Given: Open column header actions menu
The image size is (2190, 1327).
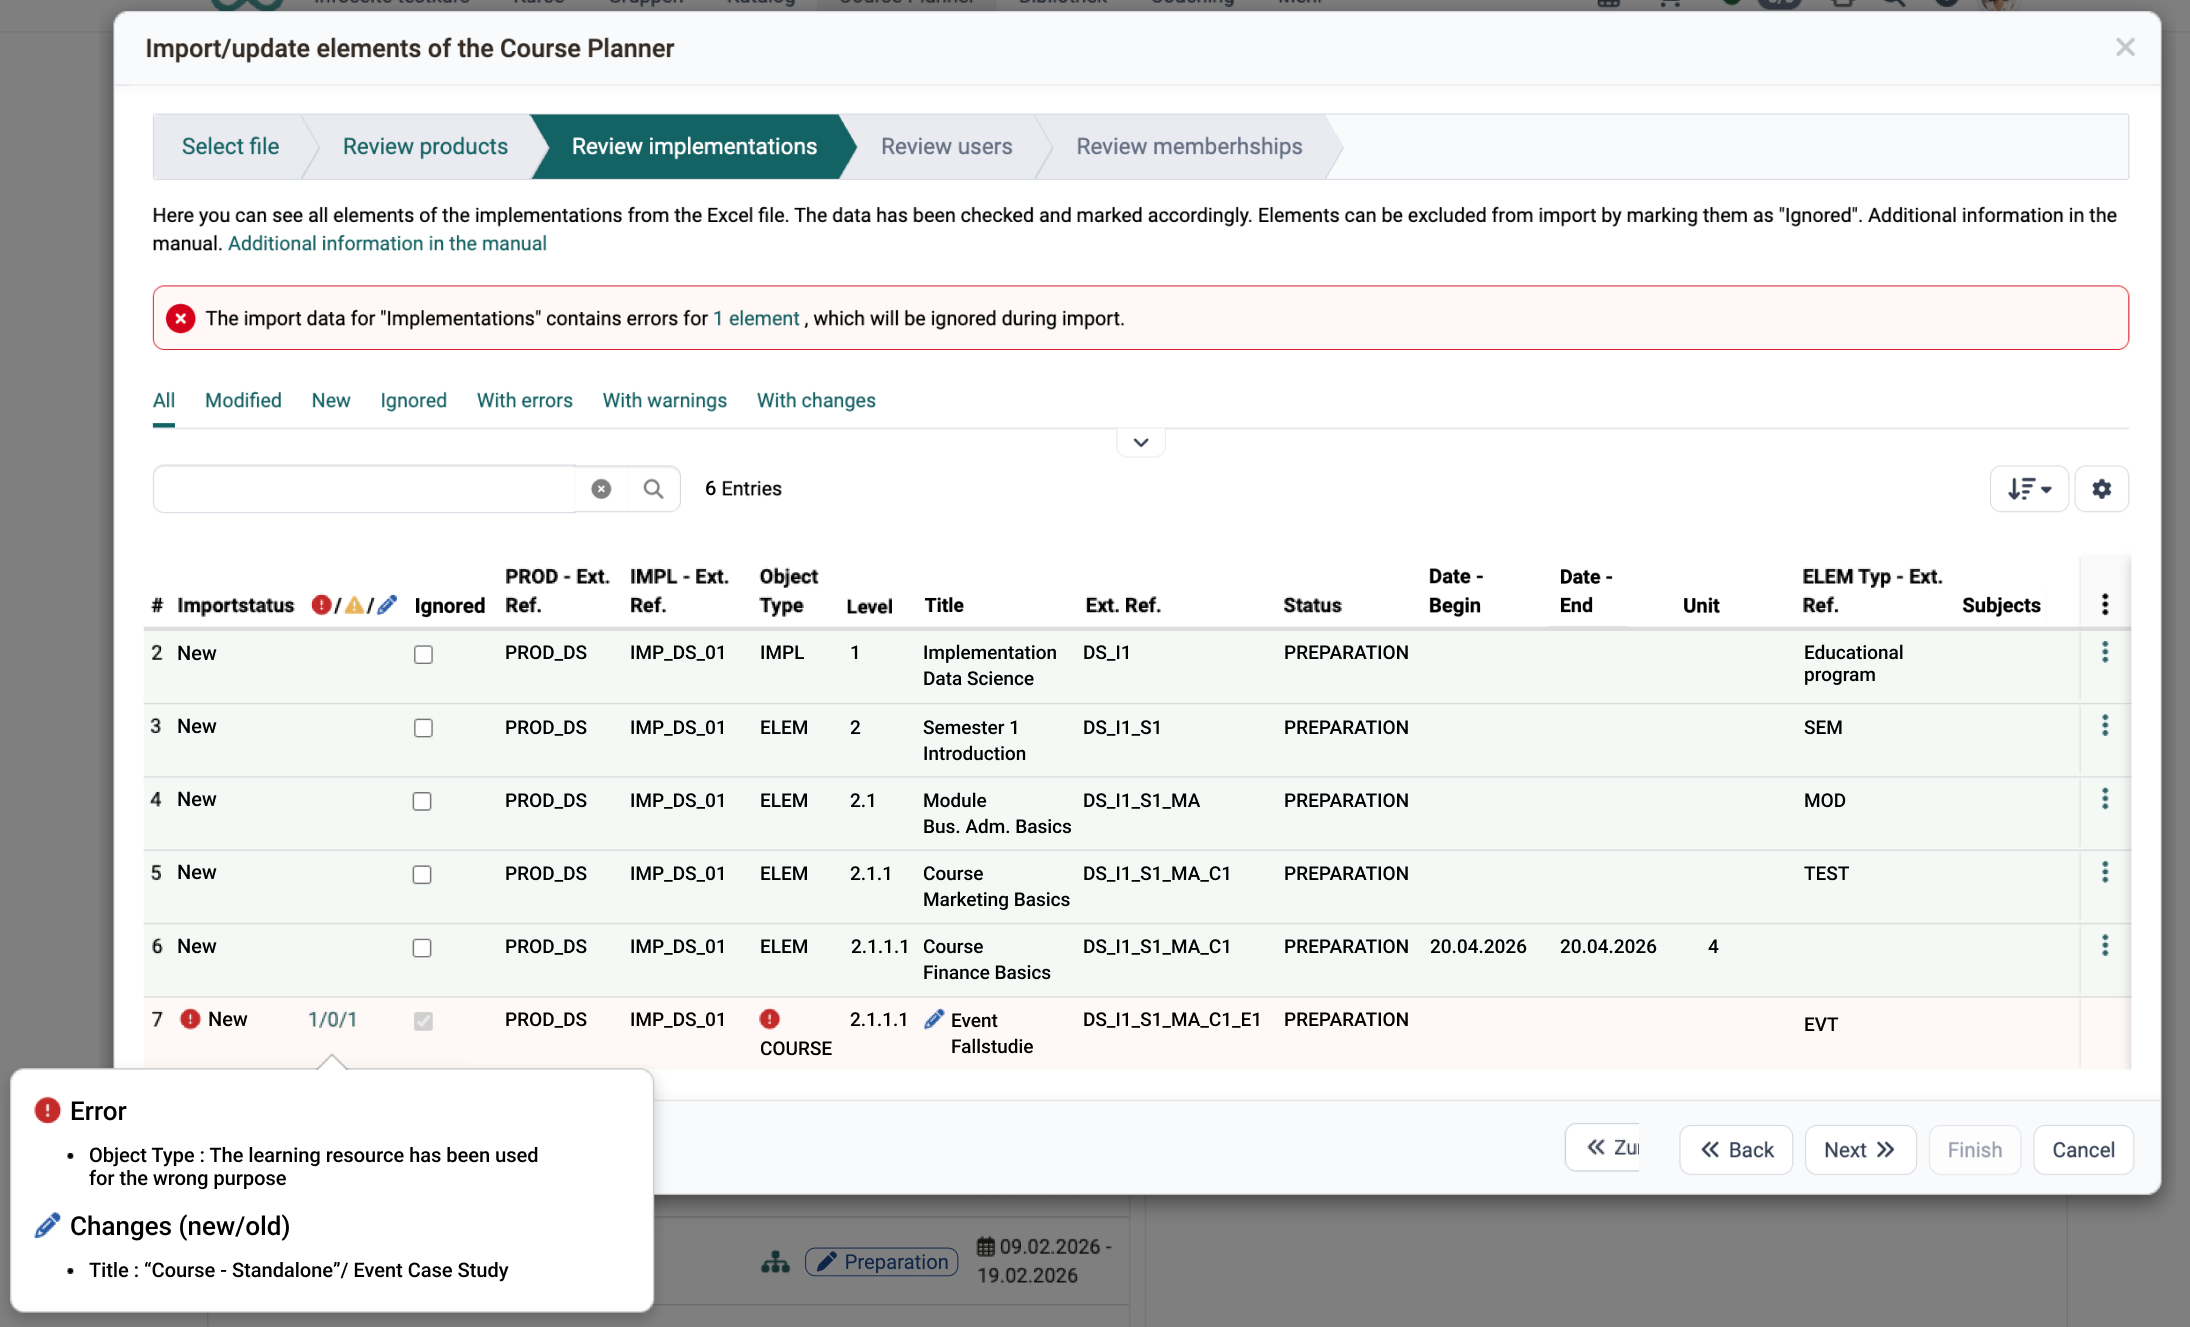Looking at the screenshot, I should 2105,604.
